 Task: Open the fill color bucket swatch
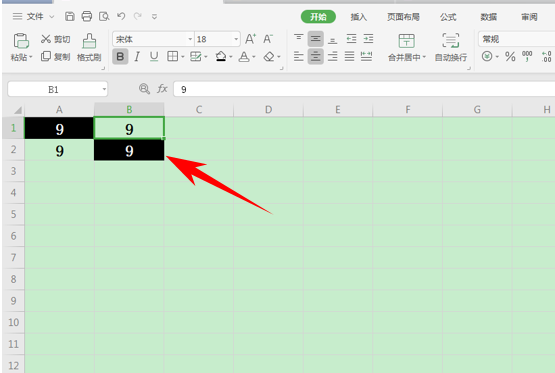pos(221,57)
